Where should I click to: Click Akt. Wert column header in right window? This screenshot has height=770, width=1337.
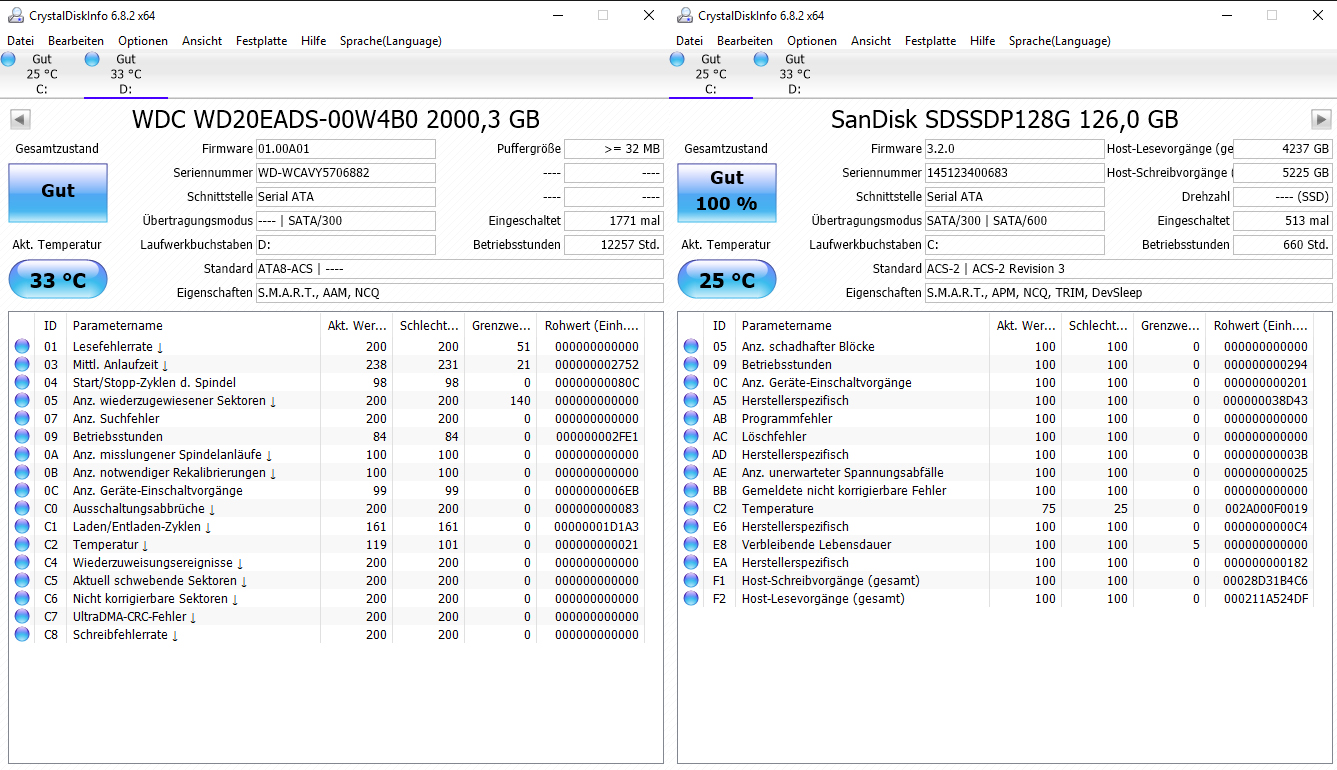[1026, 326]
